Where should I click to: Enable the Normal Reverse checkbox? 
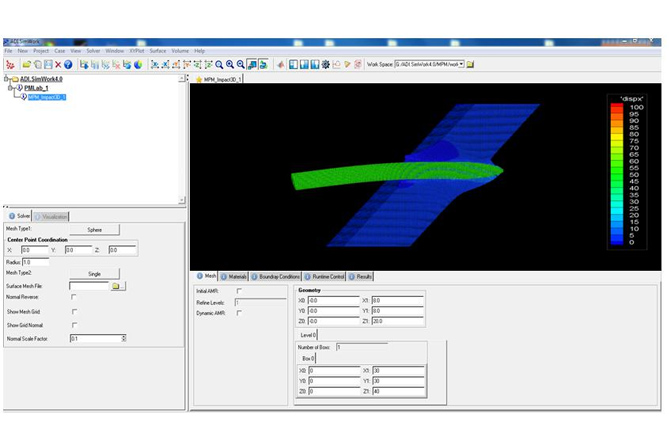73,297
